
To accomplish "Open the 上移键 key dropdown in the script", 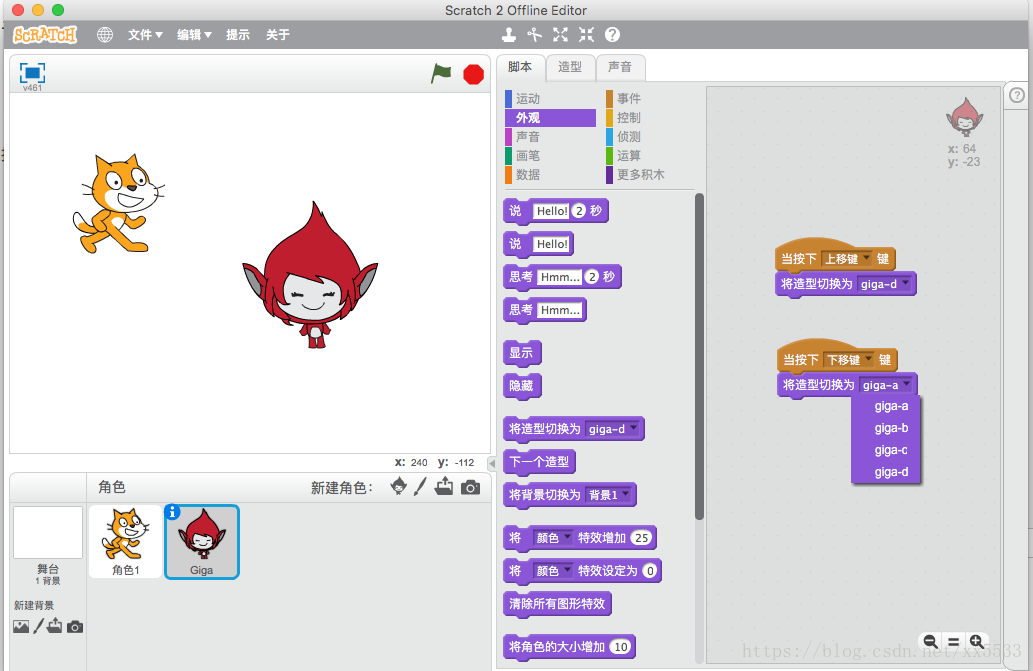I will [x=847, y=259].
